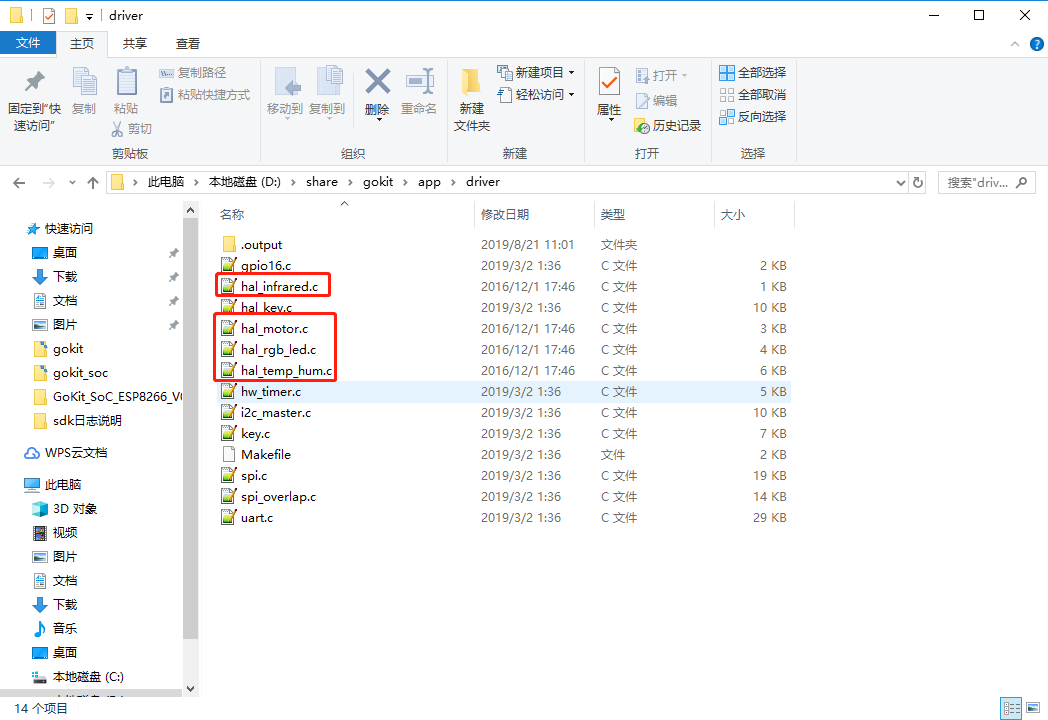Click the New Folder icon in ribbon
The width and height of the screenshot is (1048, 720).
(471, 82)
